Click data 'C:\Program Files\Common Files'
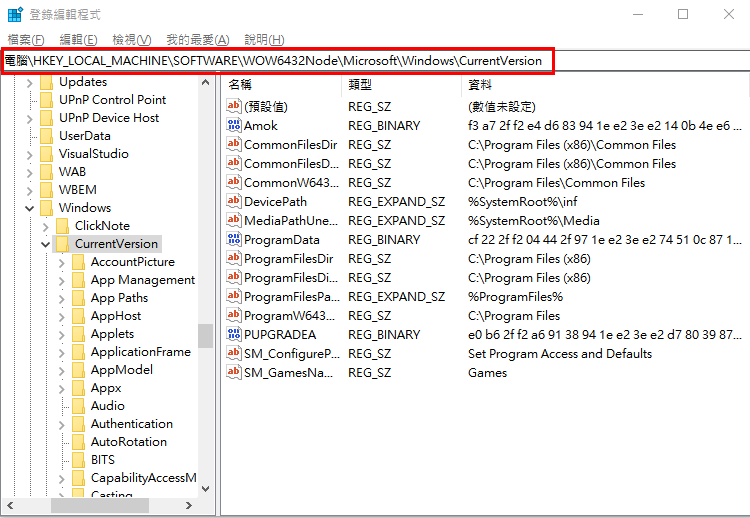Viewport: 750px width, 518px height. (x=556, y=183)
